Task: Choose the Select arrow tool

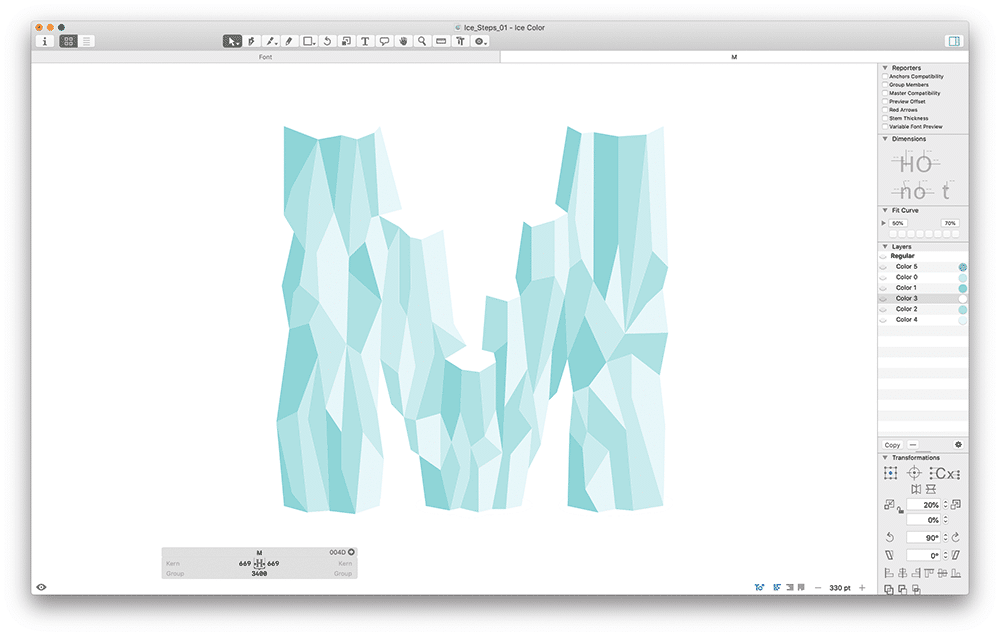Action: 232,41
